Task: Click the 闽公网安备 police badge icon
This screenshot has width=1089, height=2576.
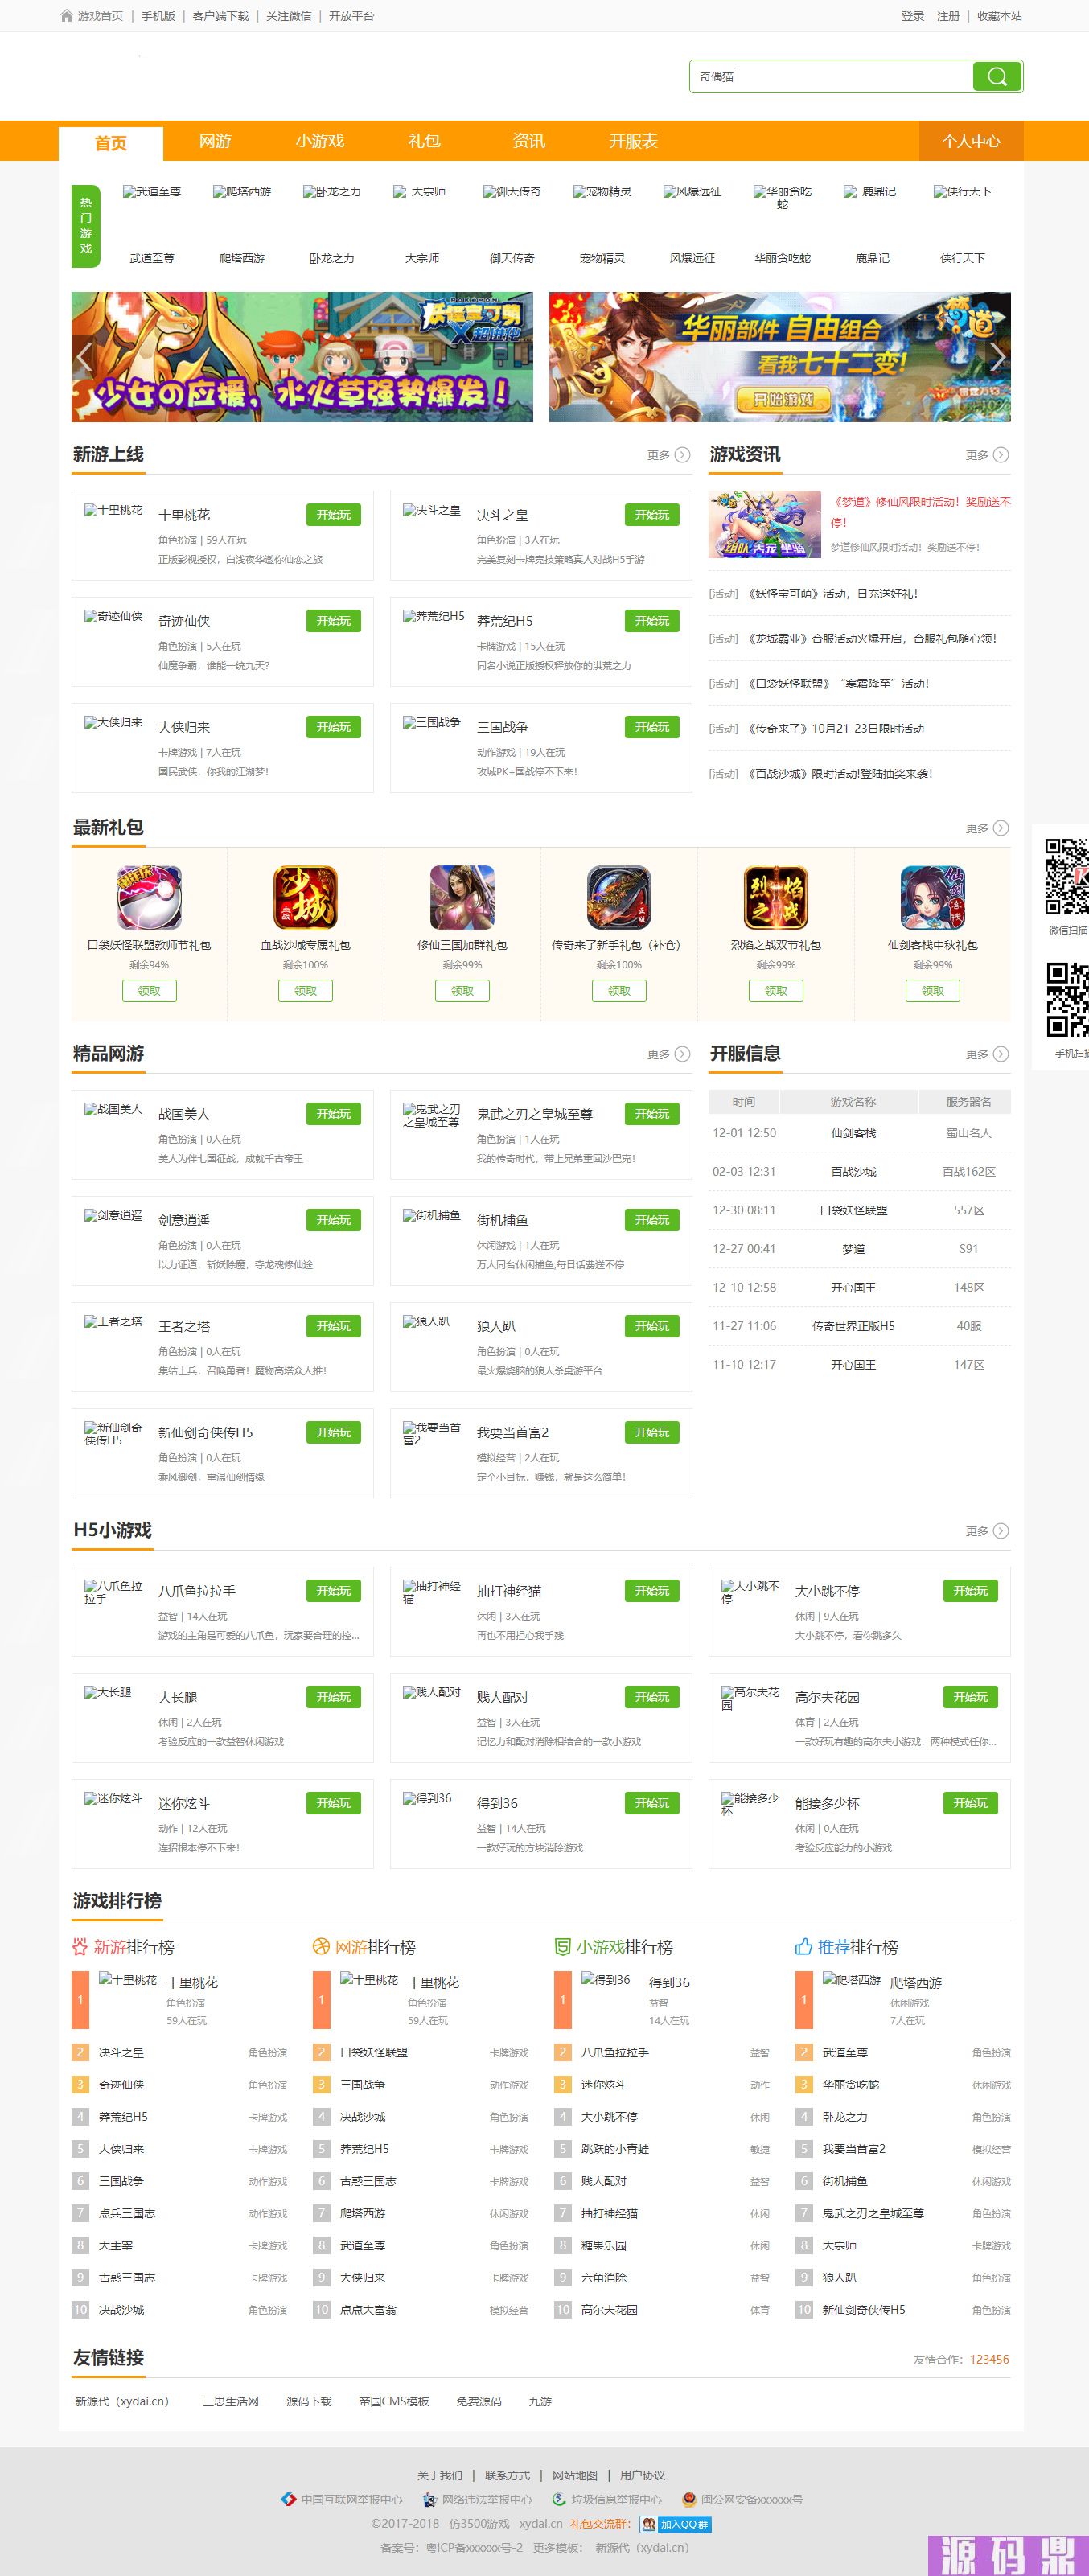Action: click(688, 2499)
